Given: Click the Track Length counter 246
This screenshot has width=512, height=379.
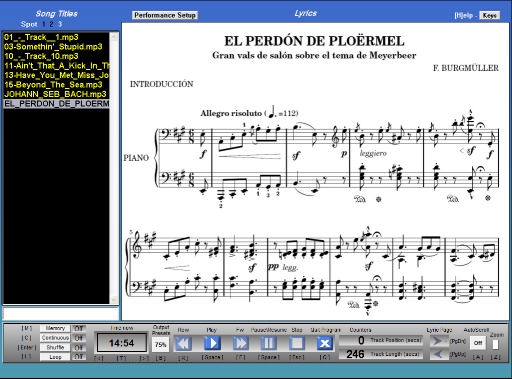Looking at the screenshot, I should click(x=355, y=354).
